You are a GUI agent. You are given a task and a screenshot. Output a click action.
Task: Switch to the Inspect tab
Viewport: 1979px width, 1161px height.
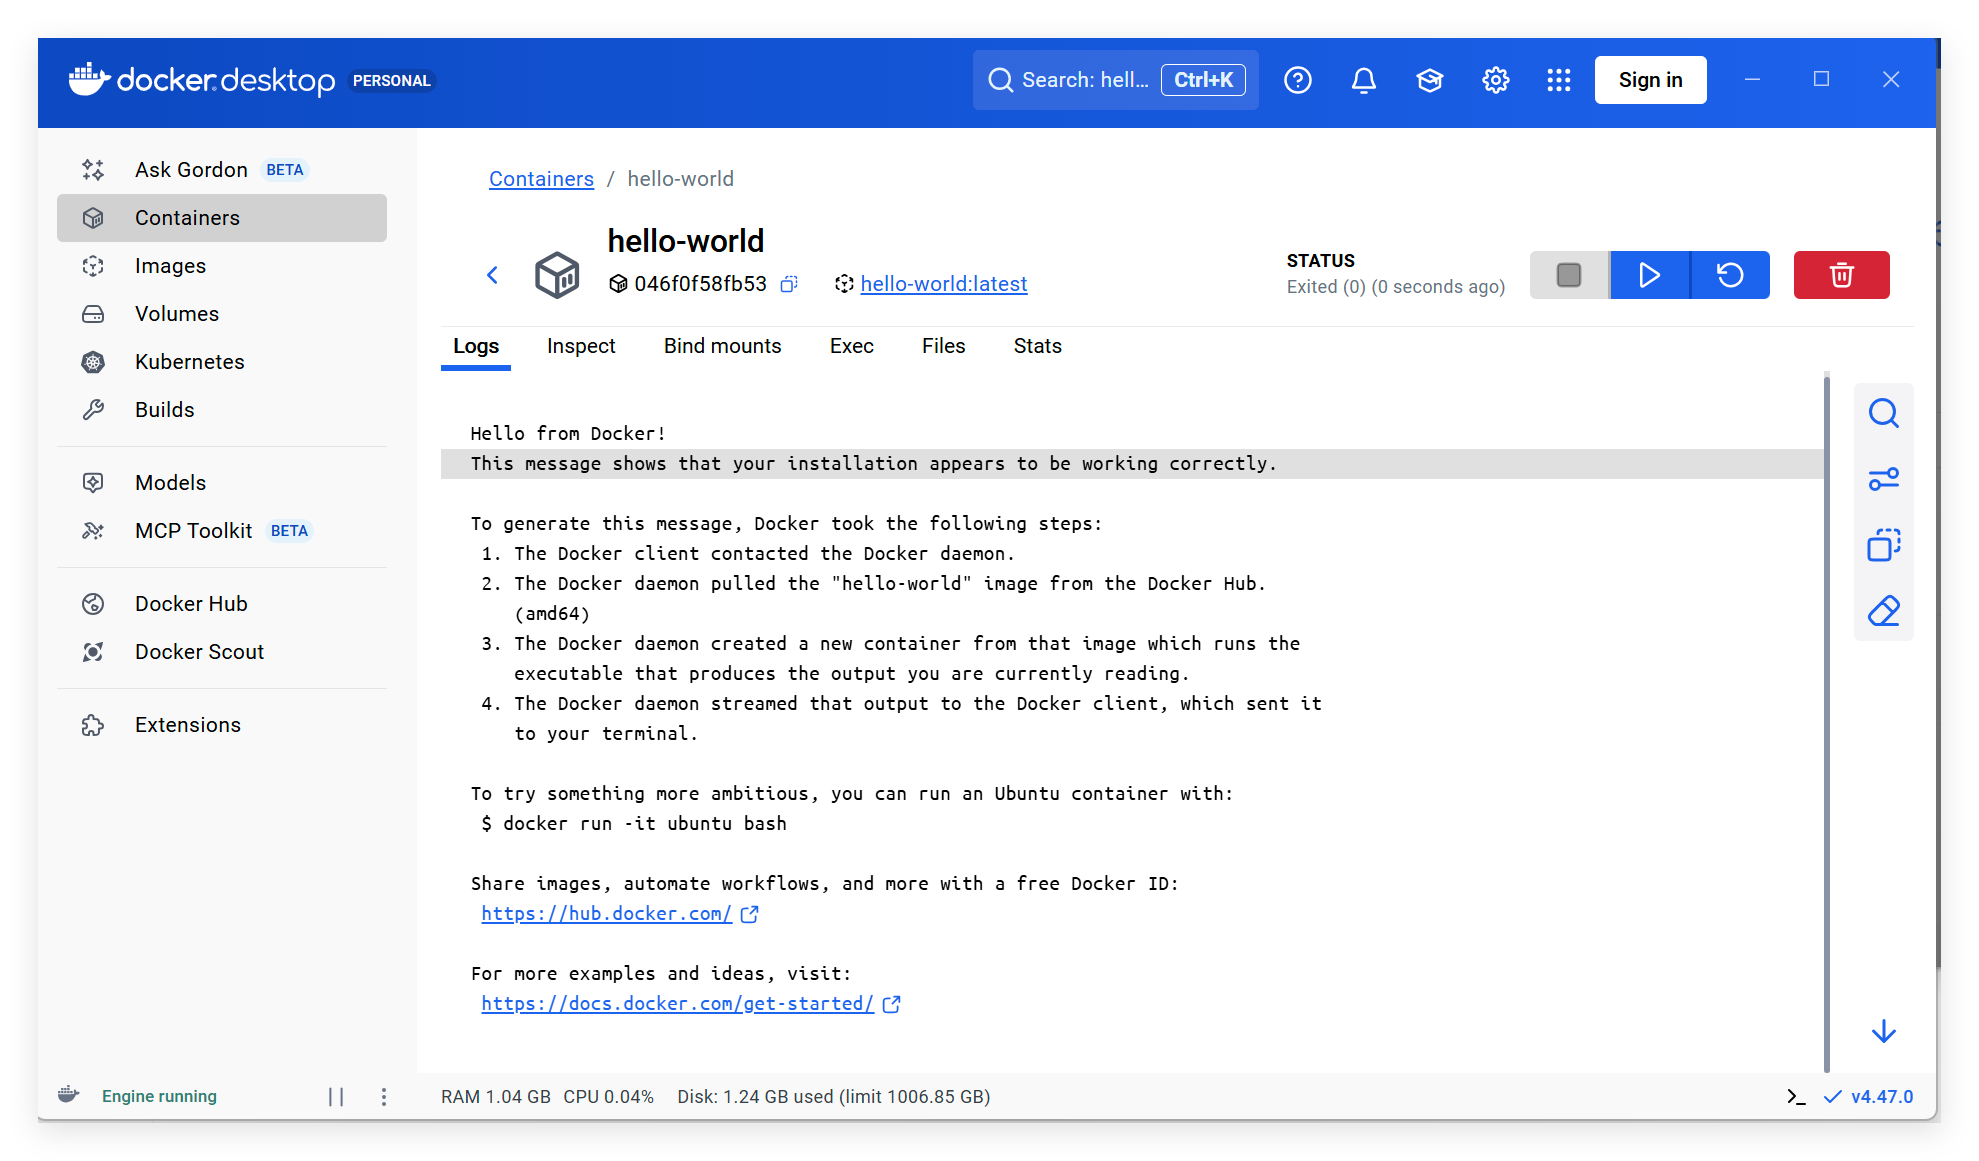(581, 346)
